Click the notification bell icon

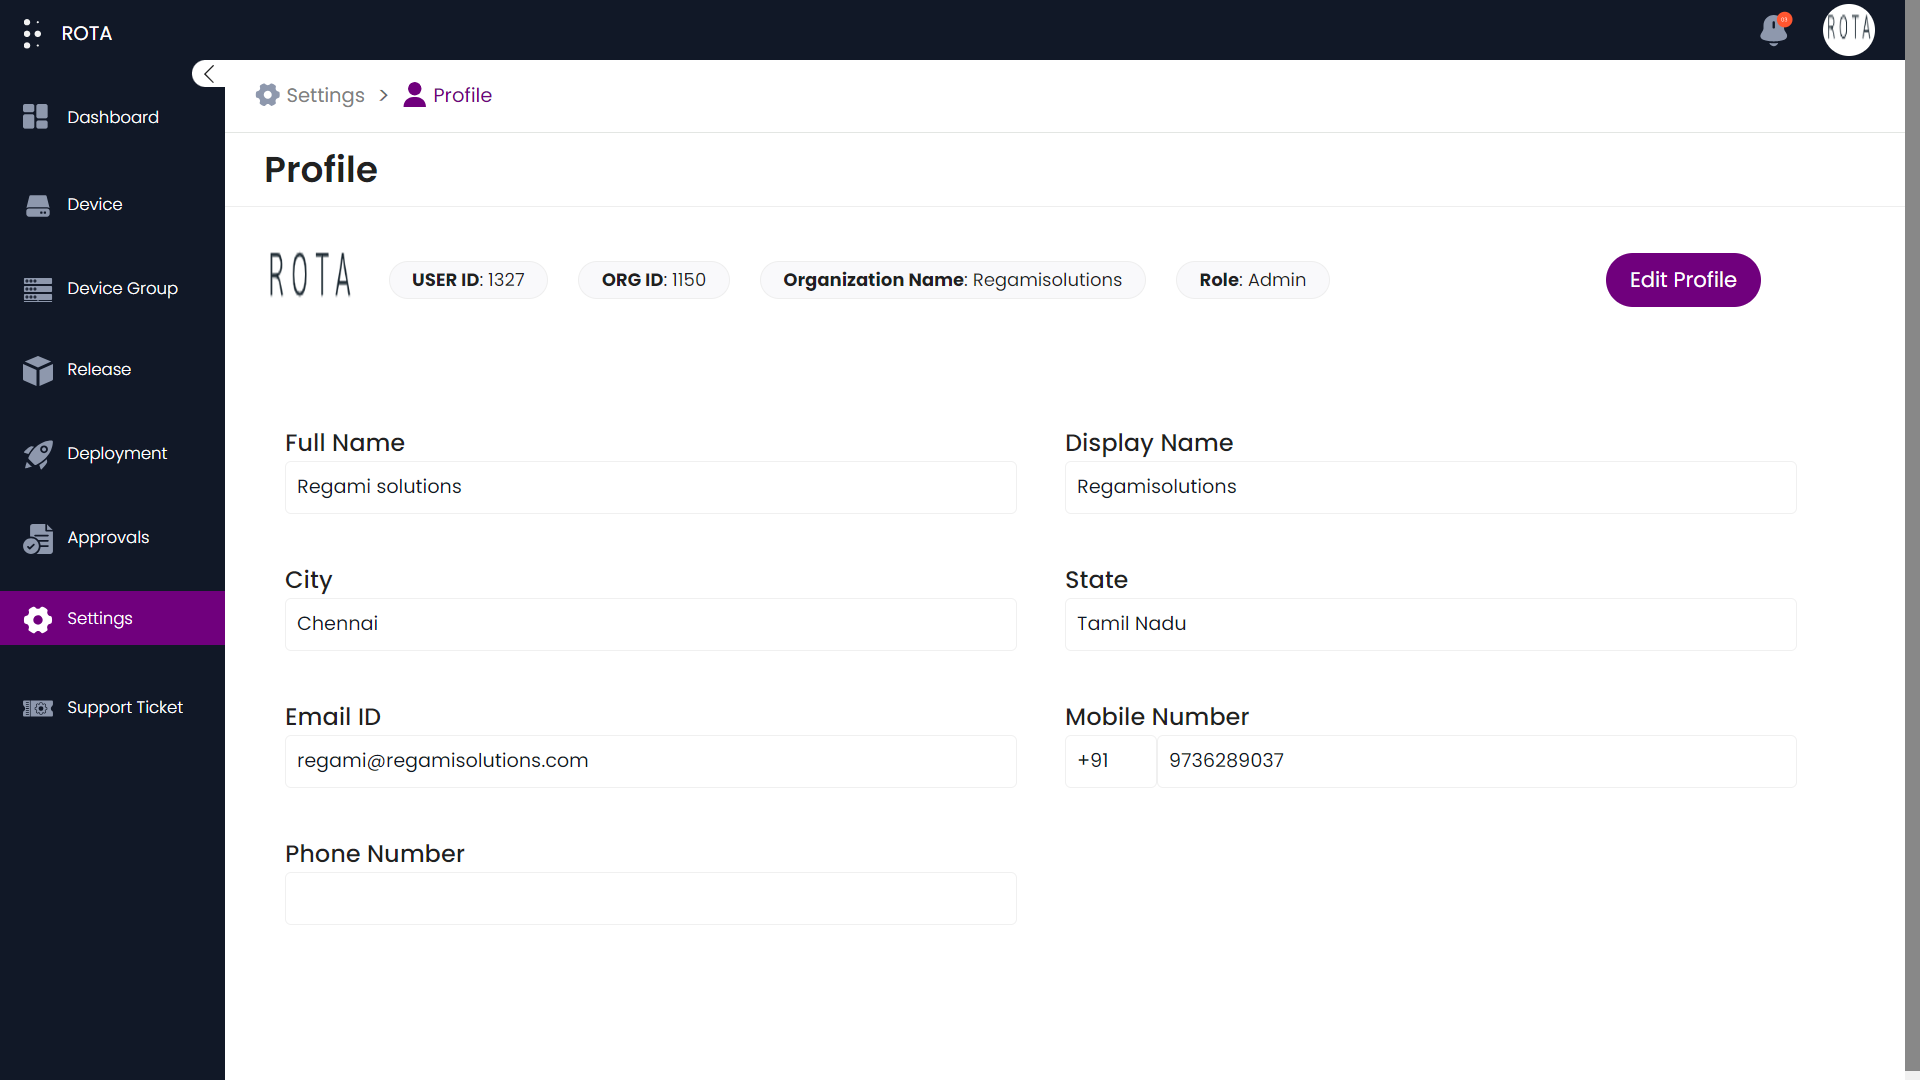(x=1774, y=29)
